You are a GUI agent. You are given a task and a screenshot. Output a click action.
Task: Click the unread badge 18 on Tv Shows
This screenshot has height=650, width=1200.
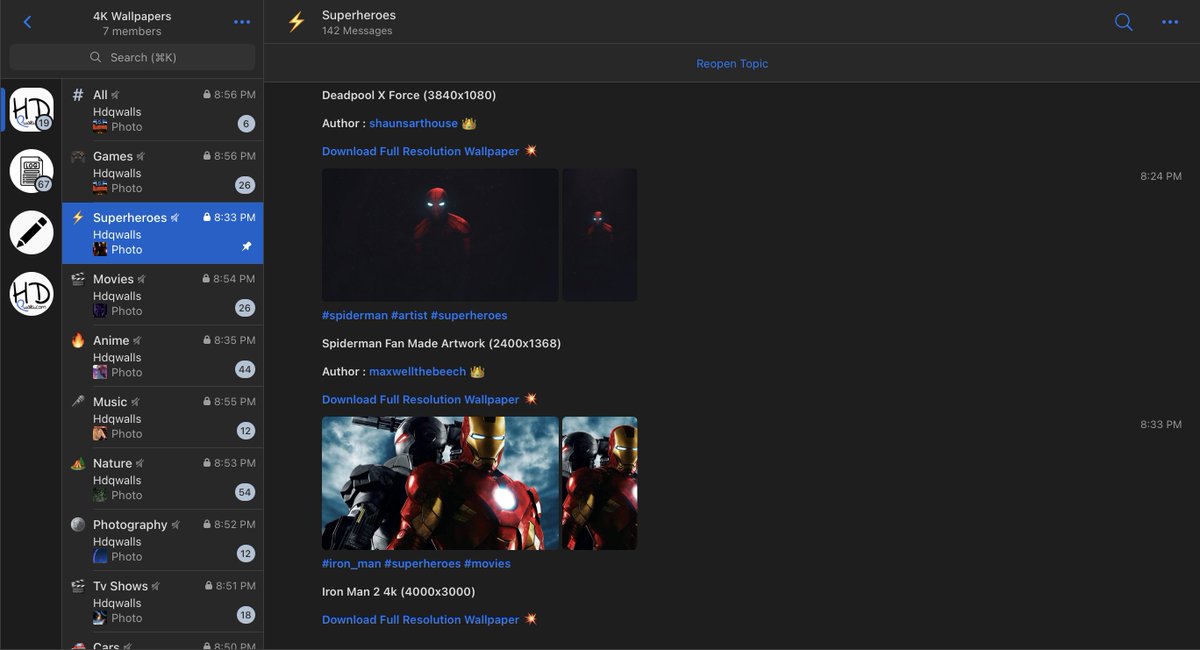click(x=245, y=615)
